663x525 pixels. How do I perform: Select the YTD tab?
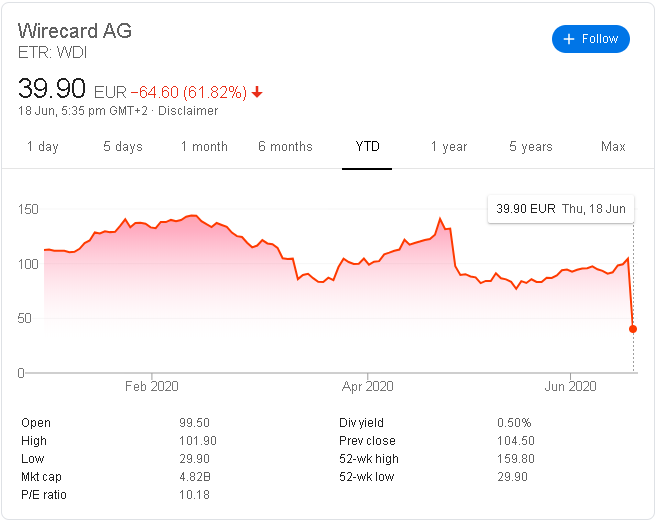(367, 147)
